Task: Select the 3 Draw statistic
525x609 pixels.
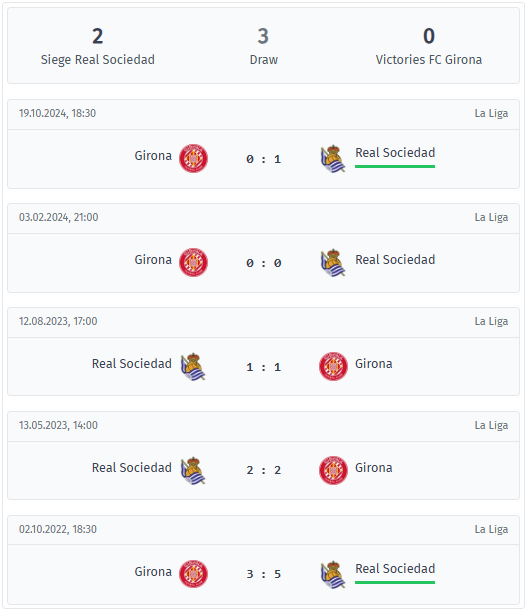Action: 263,47
